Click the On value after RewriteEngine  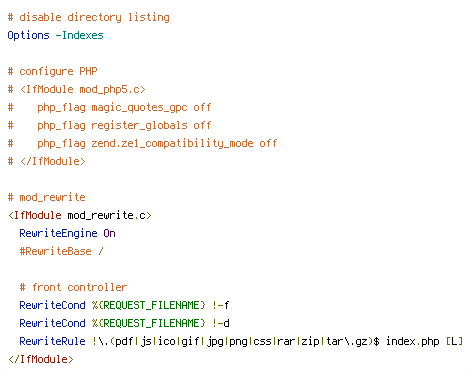coord(109,233)
